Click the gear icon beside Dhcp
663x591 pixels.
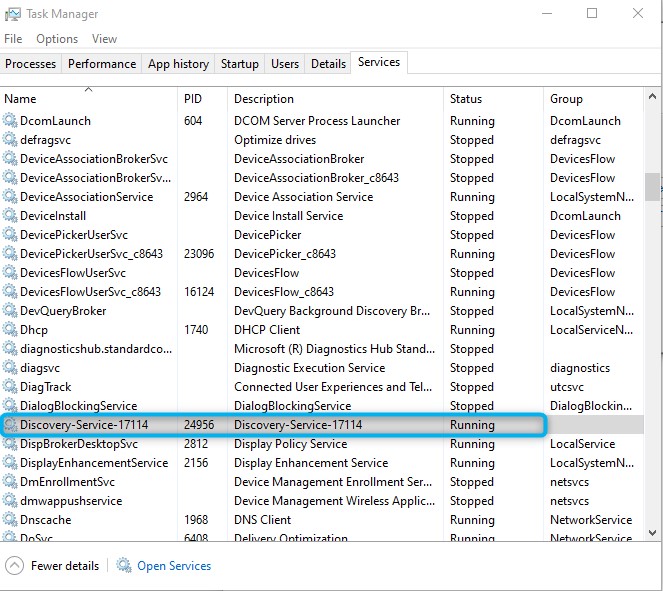10,330
